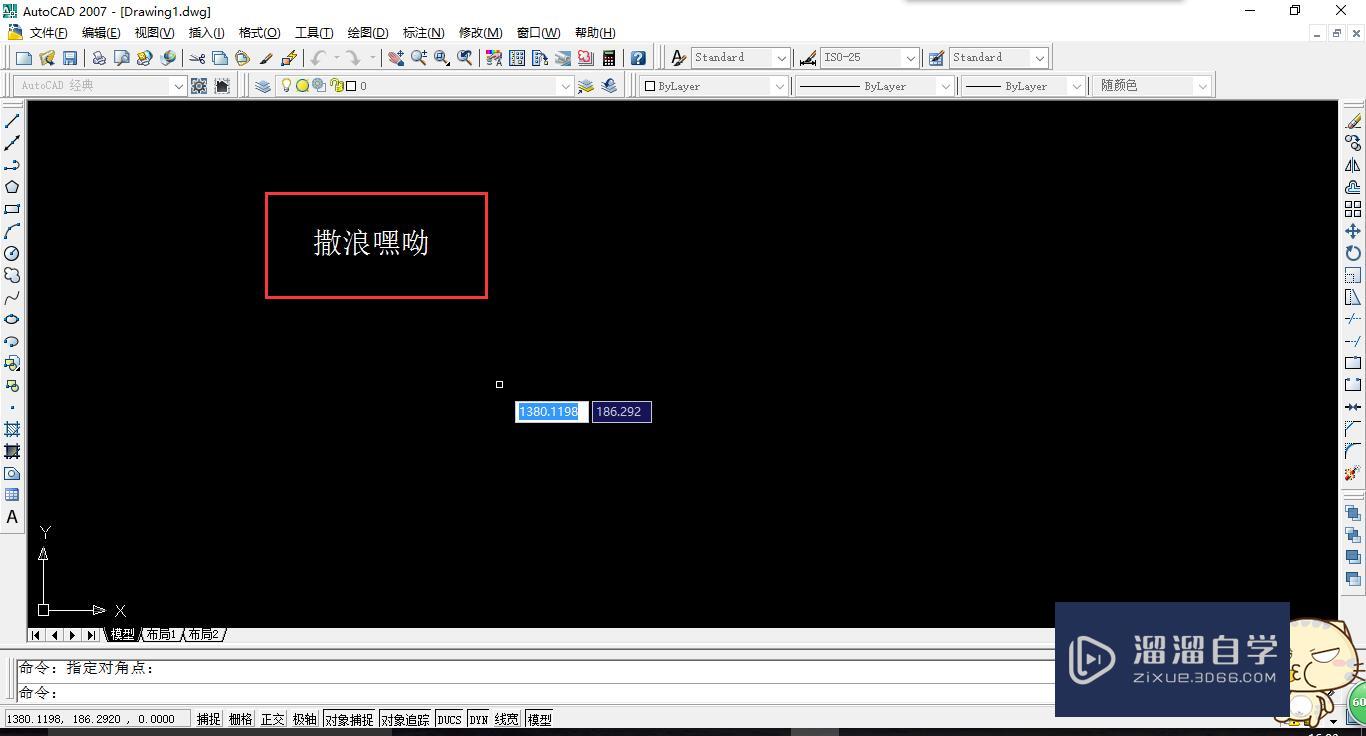The width and height of the screenshot is (1366, 736).
Task: Open the Layer Properties Manager icon
Action: point(263,86)
